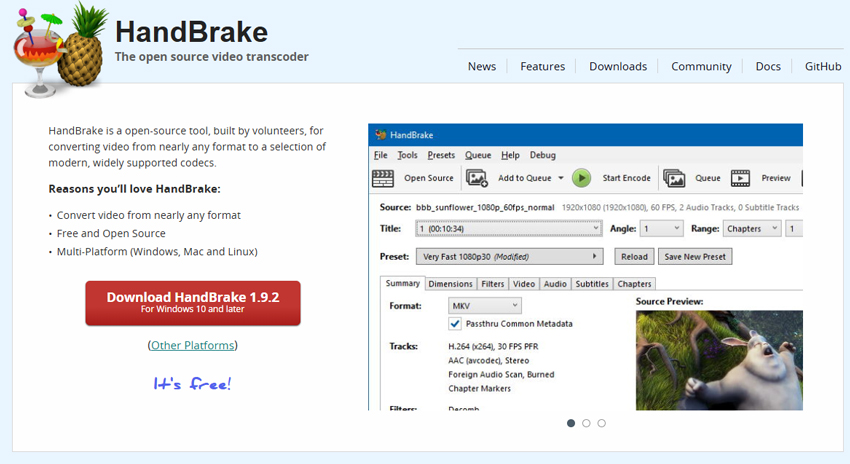The width and height of the screenshot is (850, 464).
Task: Click the Open Source film clapper icon
Action: [383, 178]
